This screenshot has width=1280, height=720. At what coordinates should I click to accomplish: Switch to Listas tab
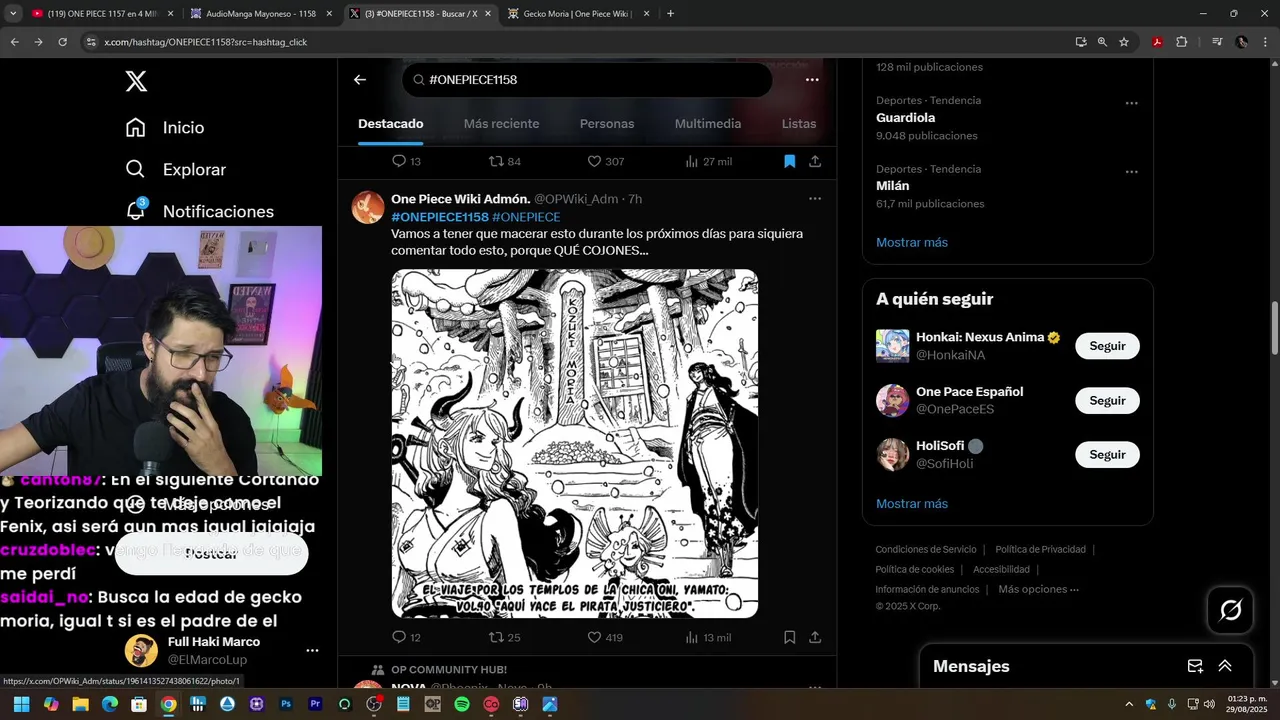799,124
